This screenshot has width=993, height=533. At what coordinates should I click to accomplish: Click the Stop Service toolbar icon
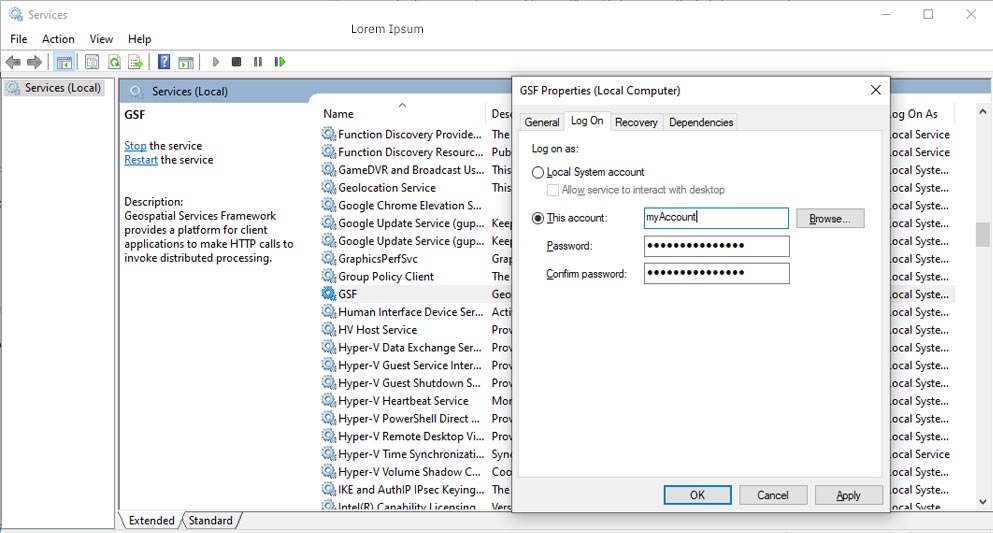(236, 62)
